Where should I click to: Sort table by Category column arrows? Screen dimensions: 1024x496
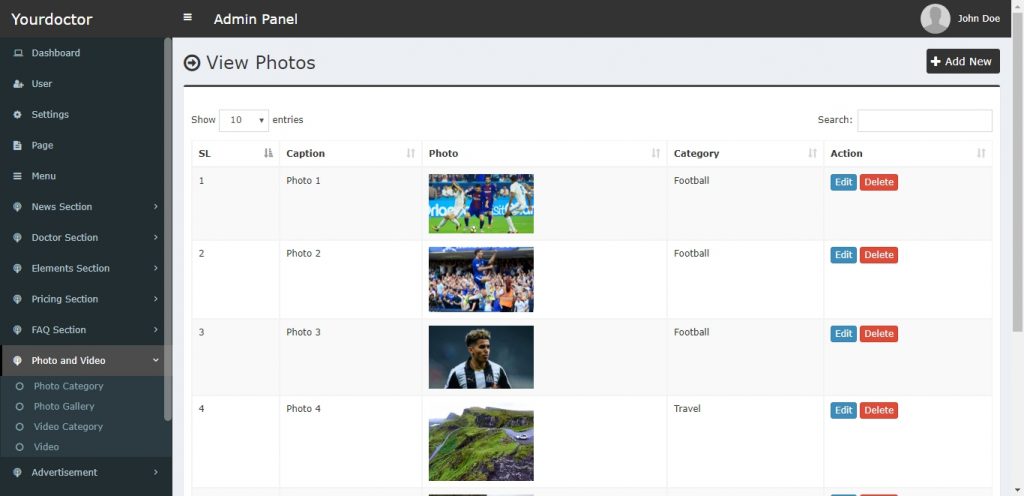812,153
